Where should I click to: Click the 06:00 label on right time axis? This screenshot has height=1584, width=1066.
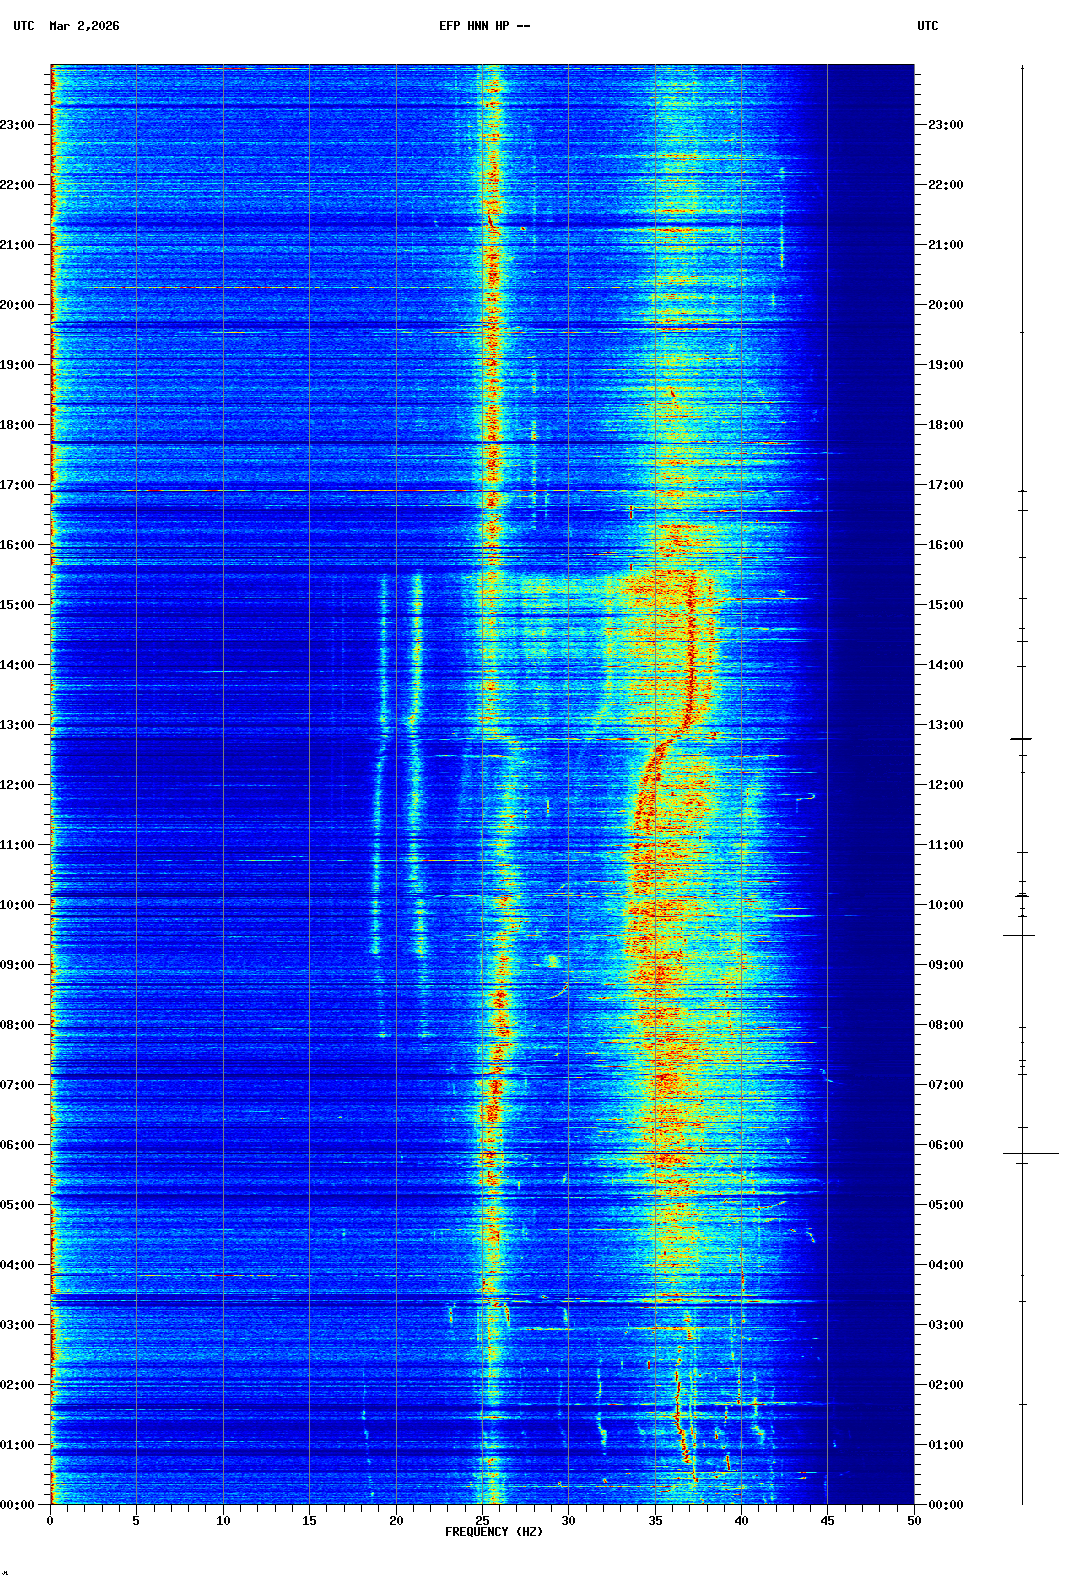coord(946,1145)
